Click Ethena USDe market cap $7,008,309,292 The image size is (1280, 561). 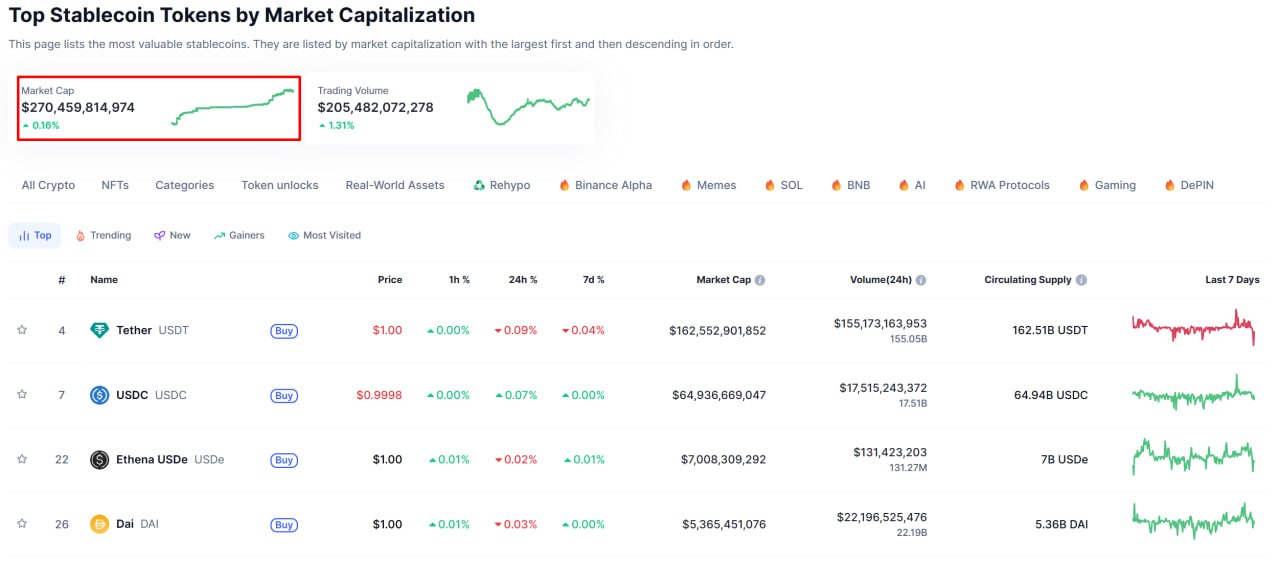tap(724, 459)
